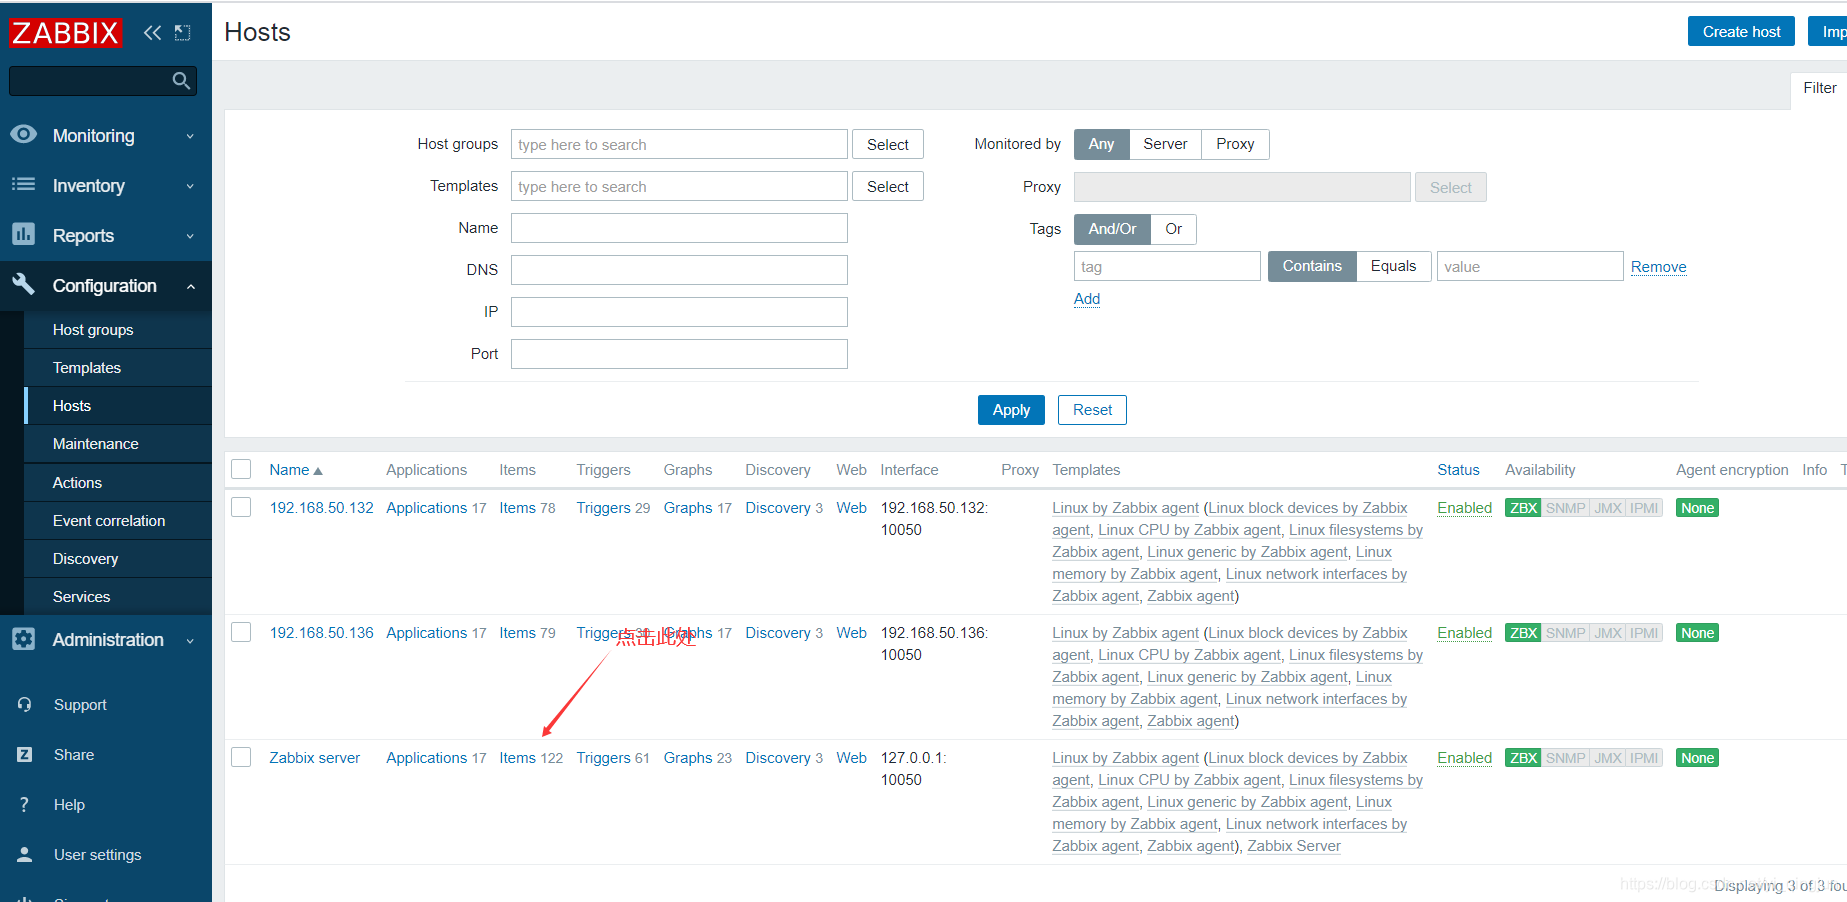The height and width of the screenshot is (902, 1847).
Task: Expand the Monitoring menu chevron
Action: 190,136
